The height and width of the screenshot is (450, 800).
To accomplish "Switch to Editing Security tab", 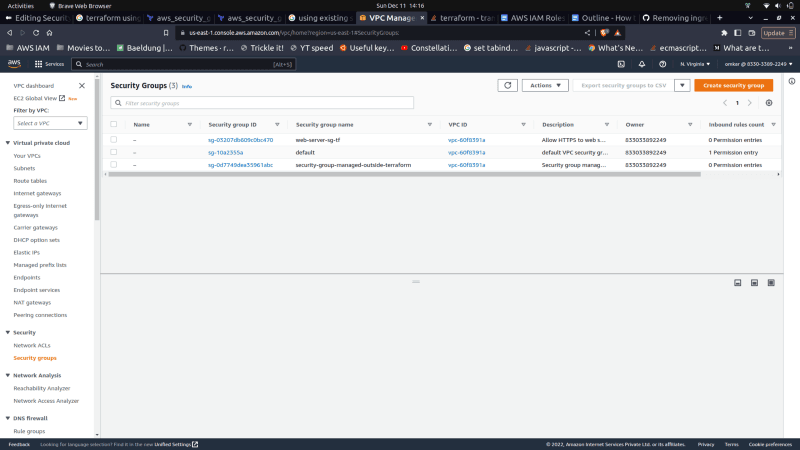I will [x=37, y=18].
